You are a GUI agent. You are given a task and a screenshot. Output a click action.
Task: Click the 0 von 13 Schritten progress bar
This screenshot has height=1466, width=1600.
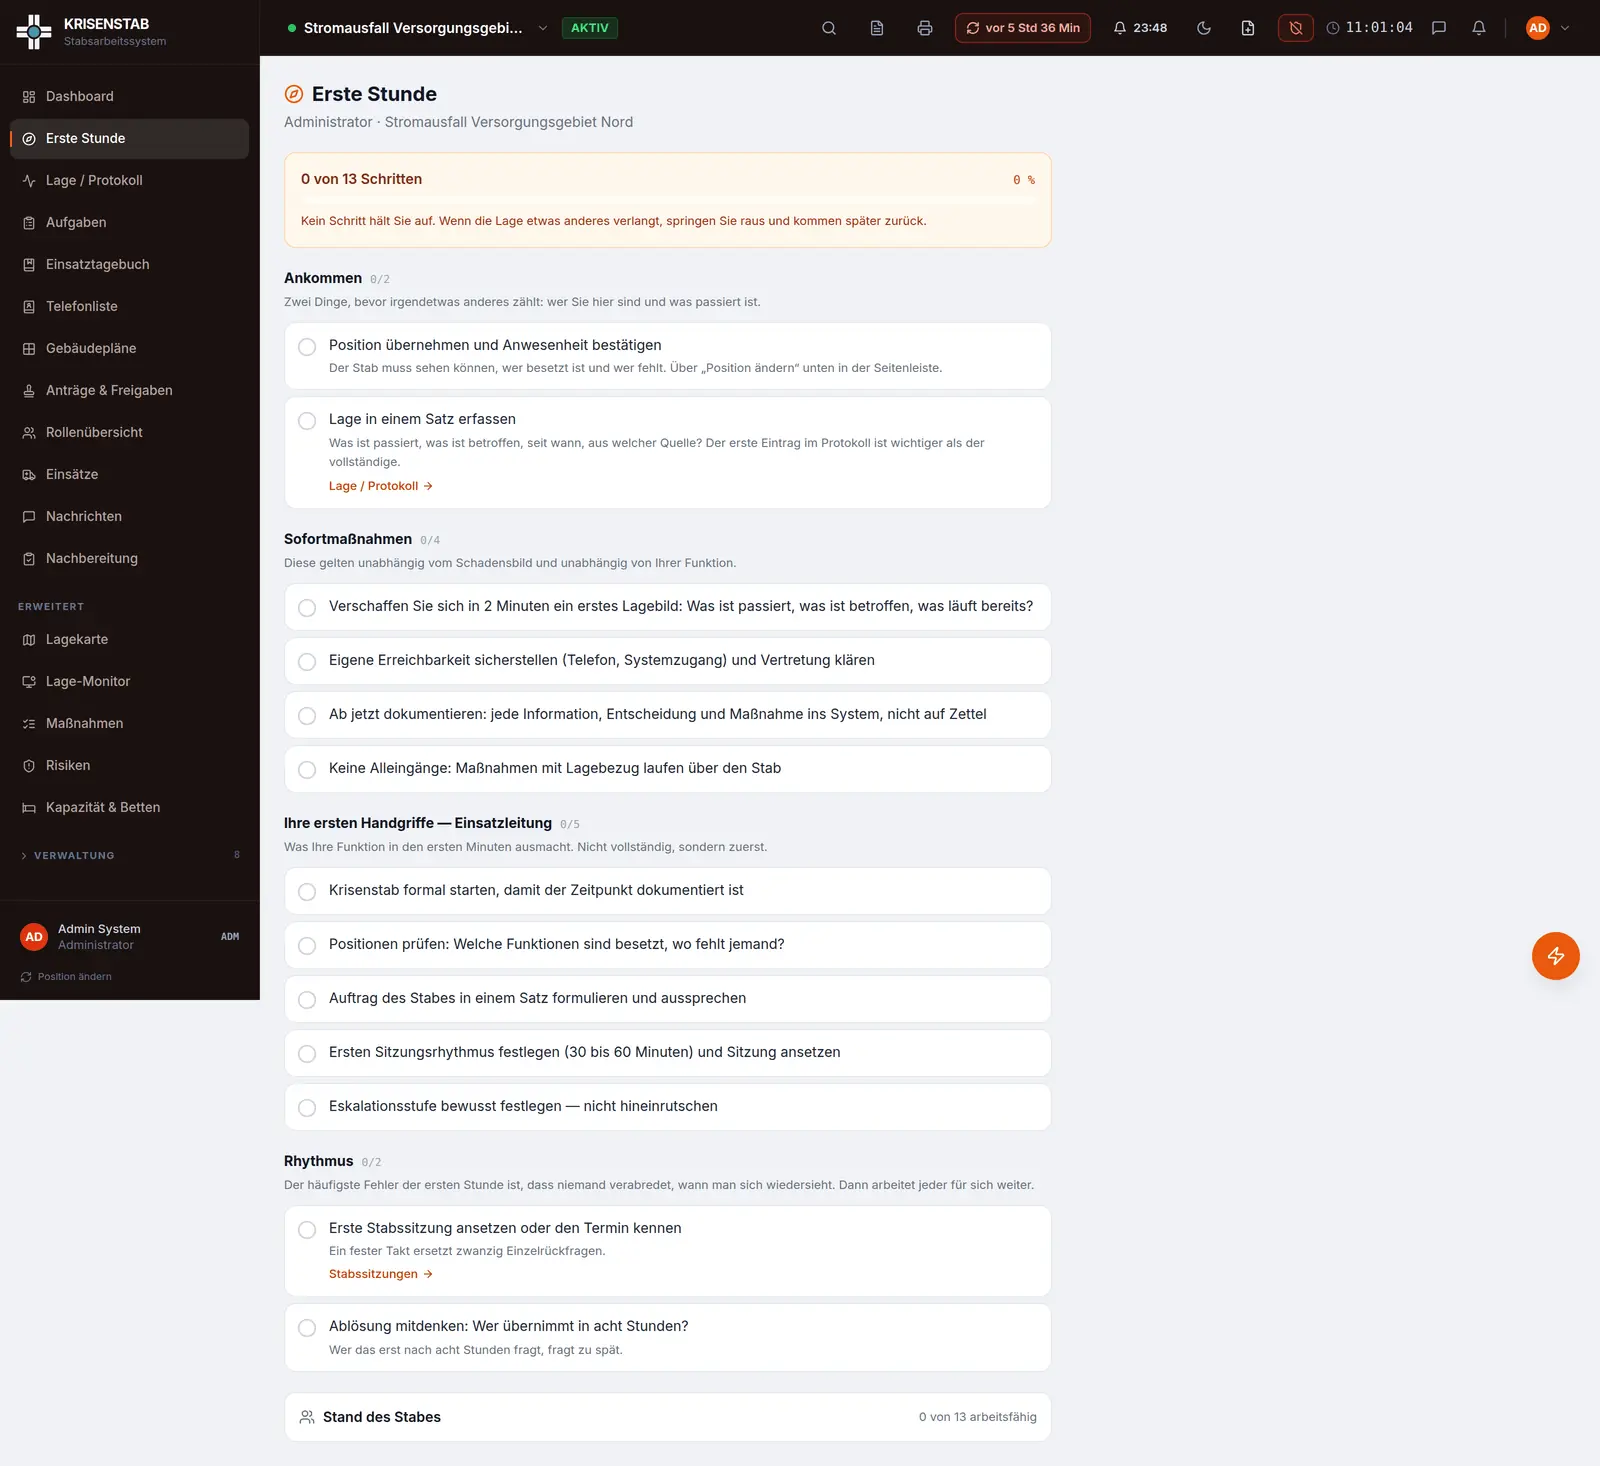pos(668,201)
